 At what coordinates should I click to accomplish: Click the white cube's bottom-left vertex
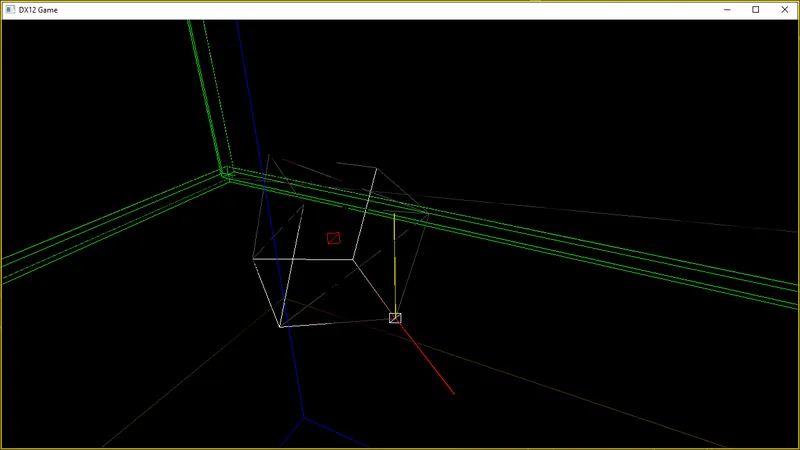pyautogui.click(x=280, y=327)
